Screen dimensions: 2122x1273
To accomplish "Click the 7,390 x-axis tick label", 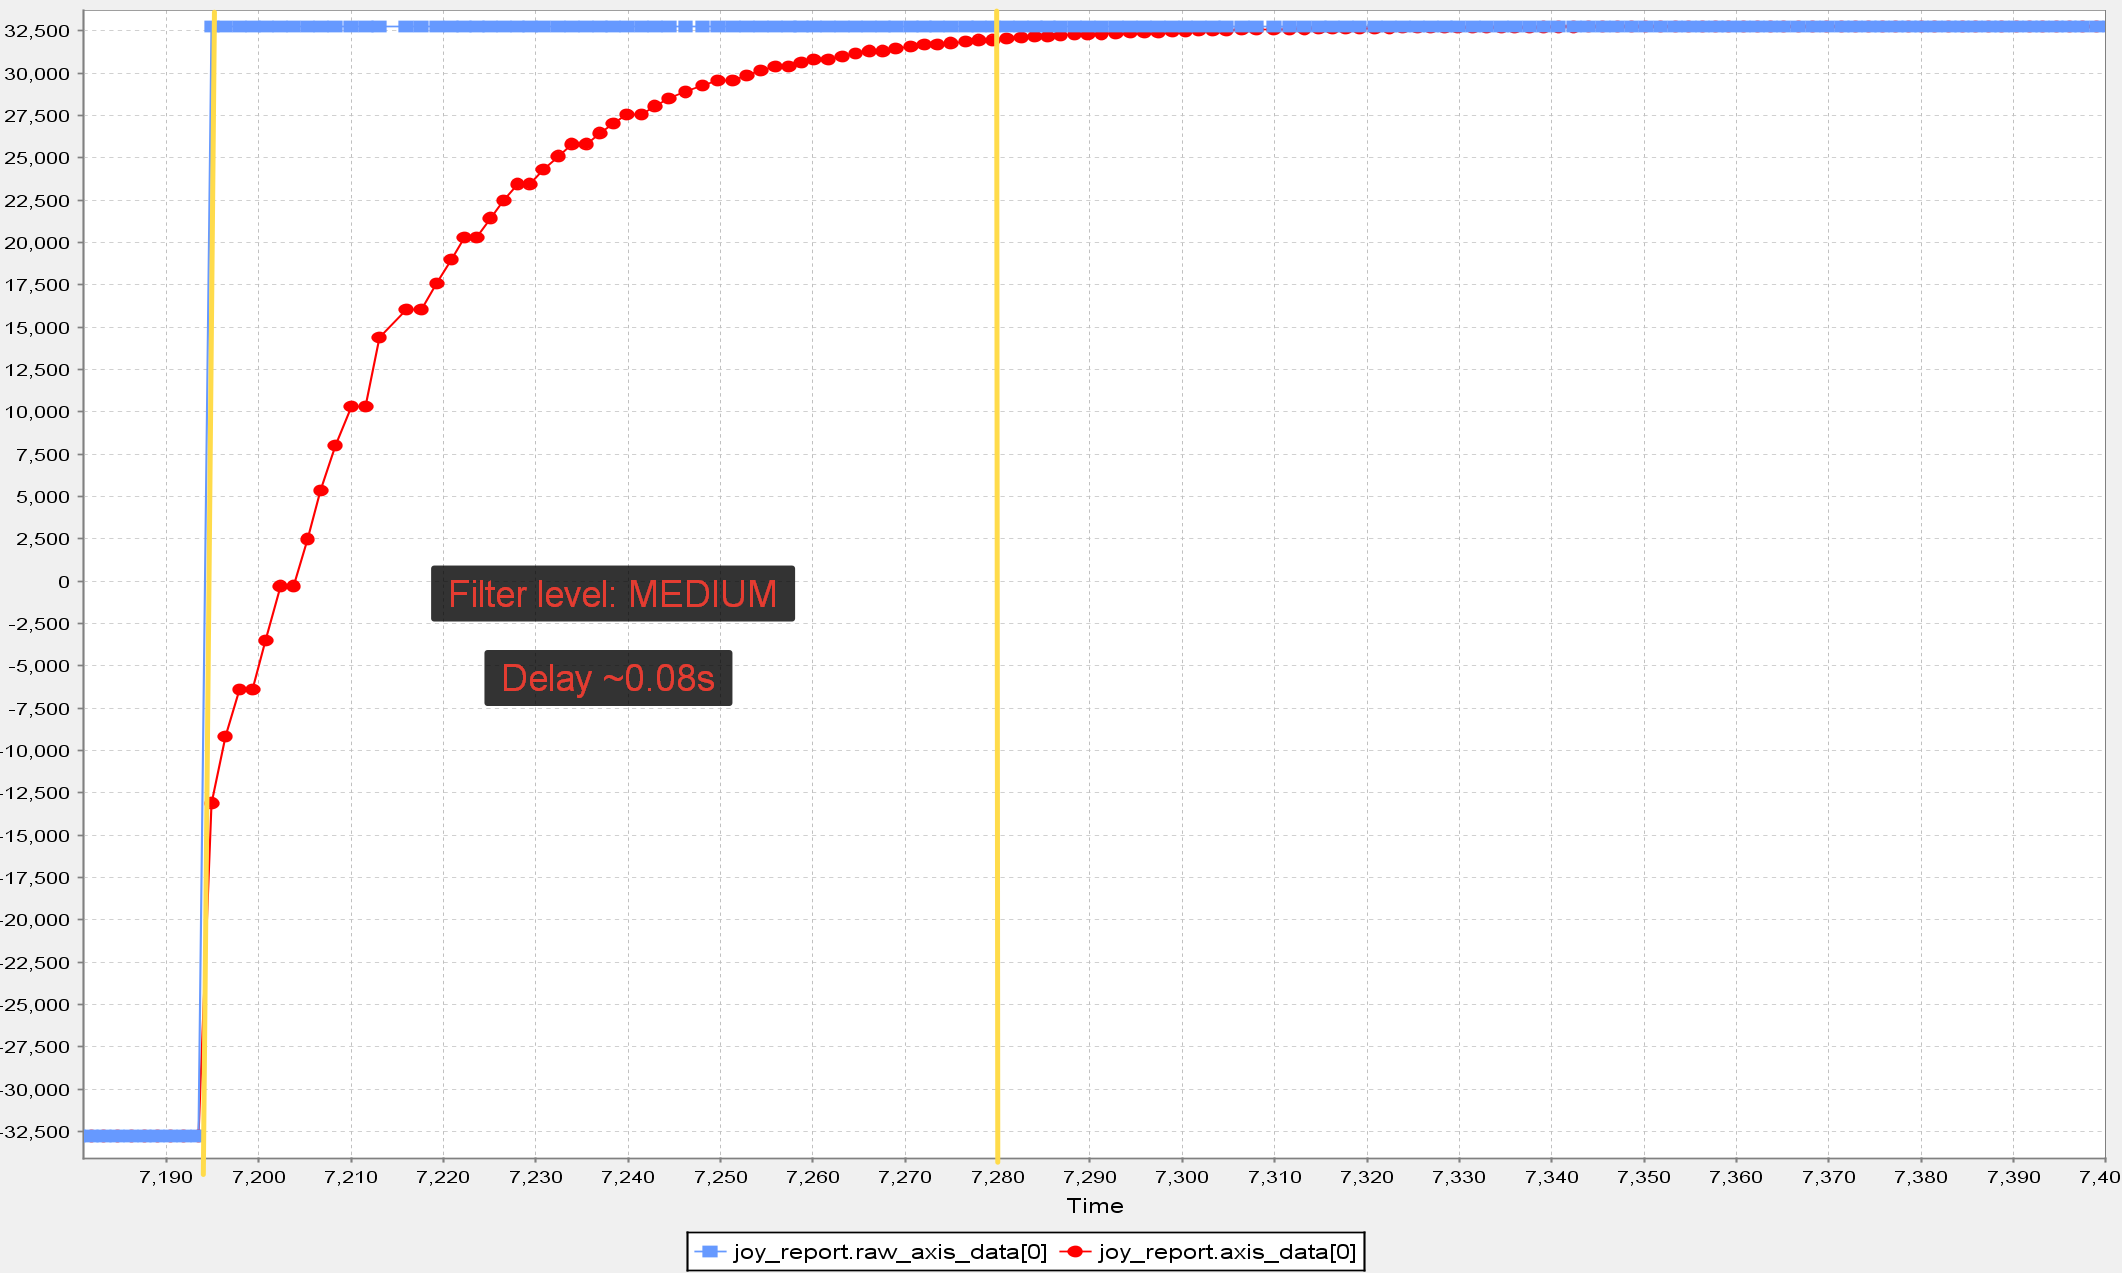I will coord(2014,1177).
